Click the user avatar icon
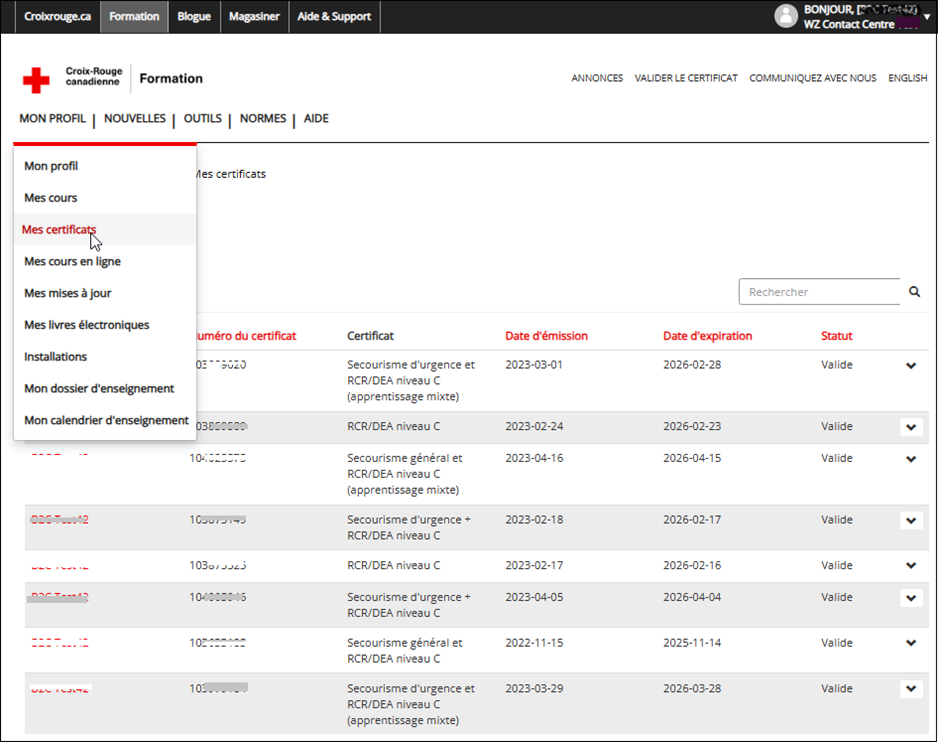This screenshot has height=742, width=938. click(x=786, y=16)
